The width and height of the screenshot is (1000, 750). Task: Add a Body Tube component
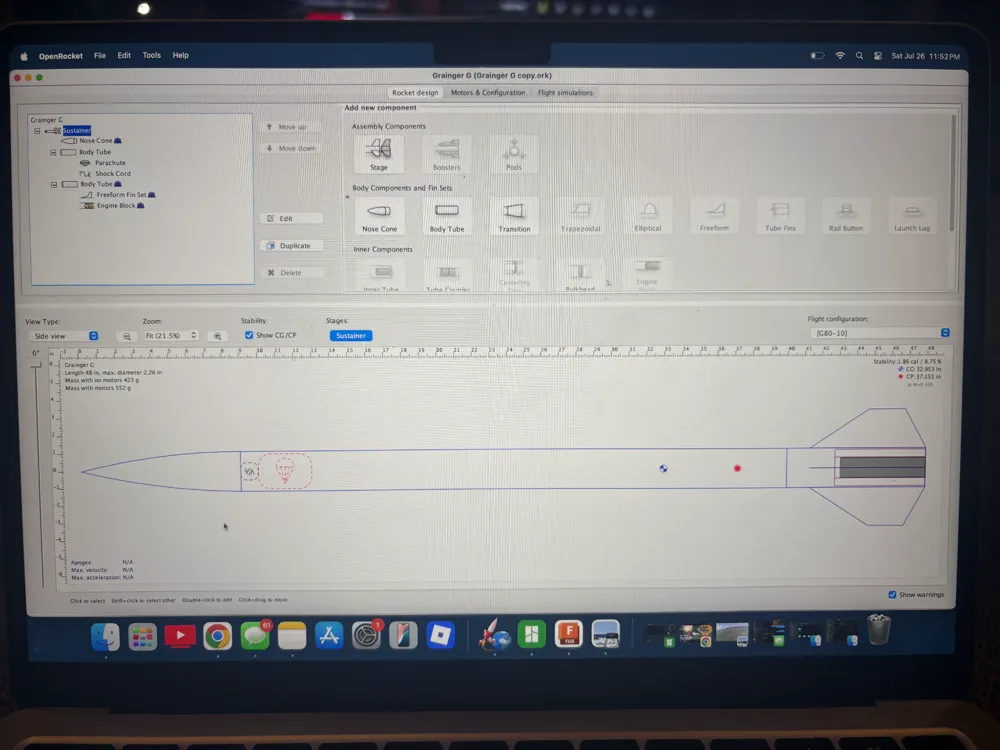tap(446, 216)
